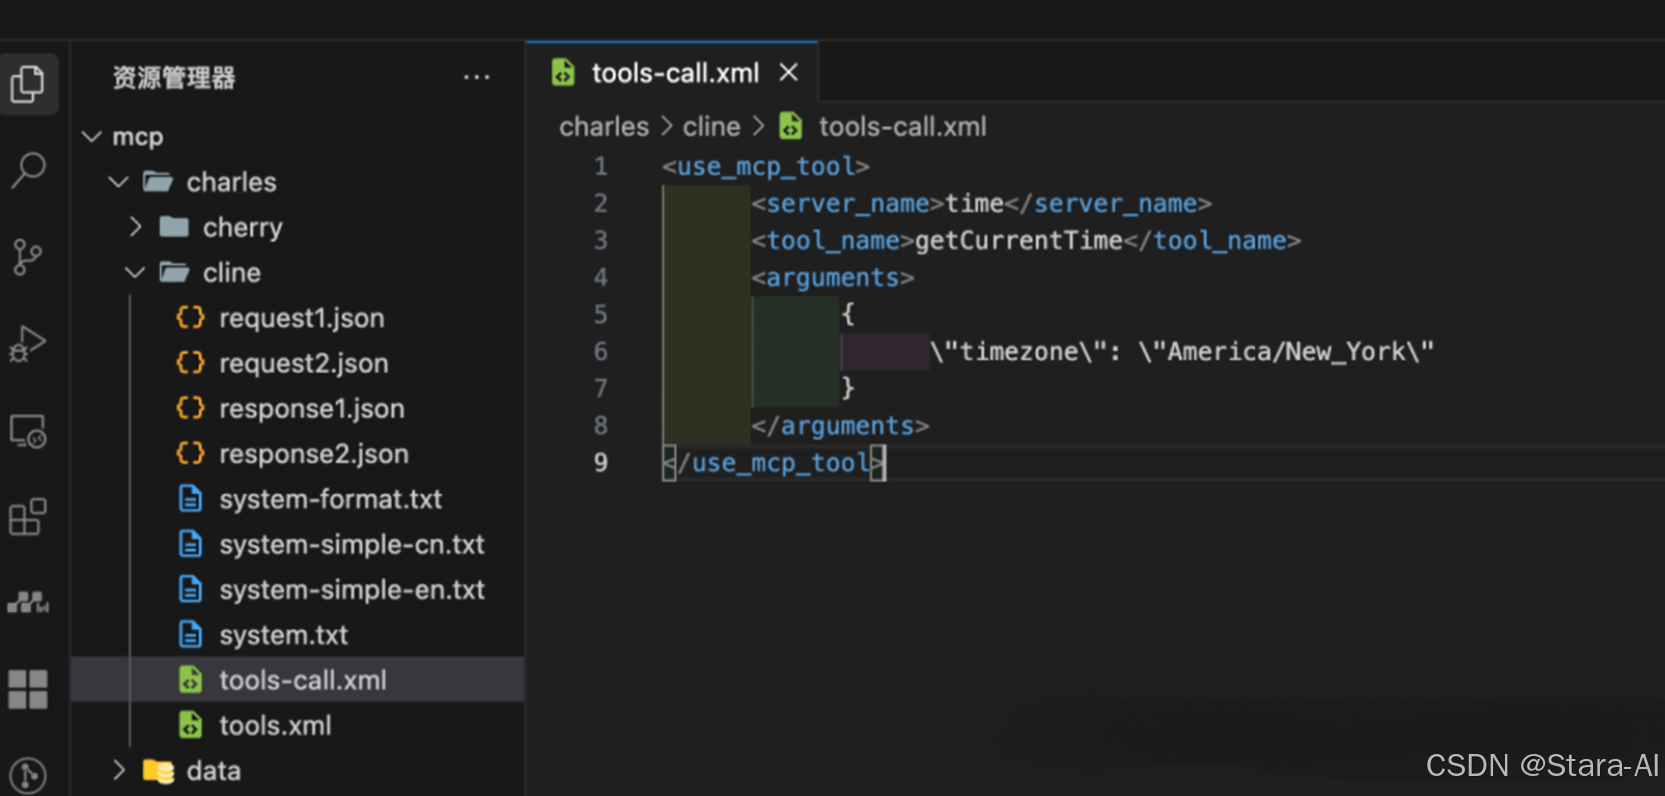Open the four-squares grid icon in activity bar
Screen dimensions: 1665x796
tap(28, 689)
